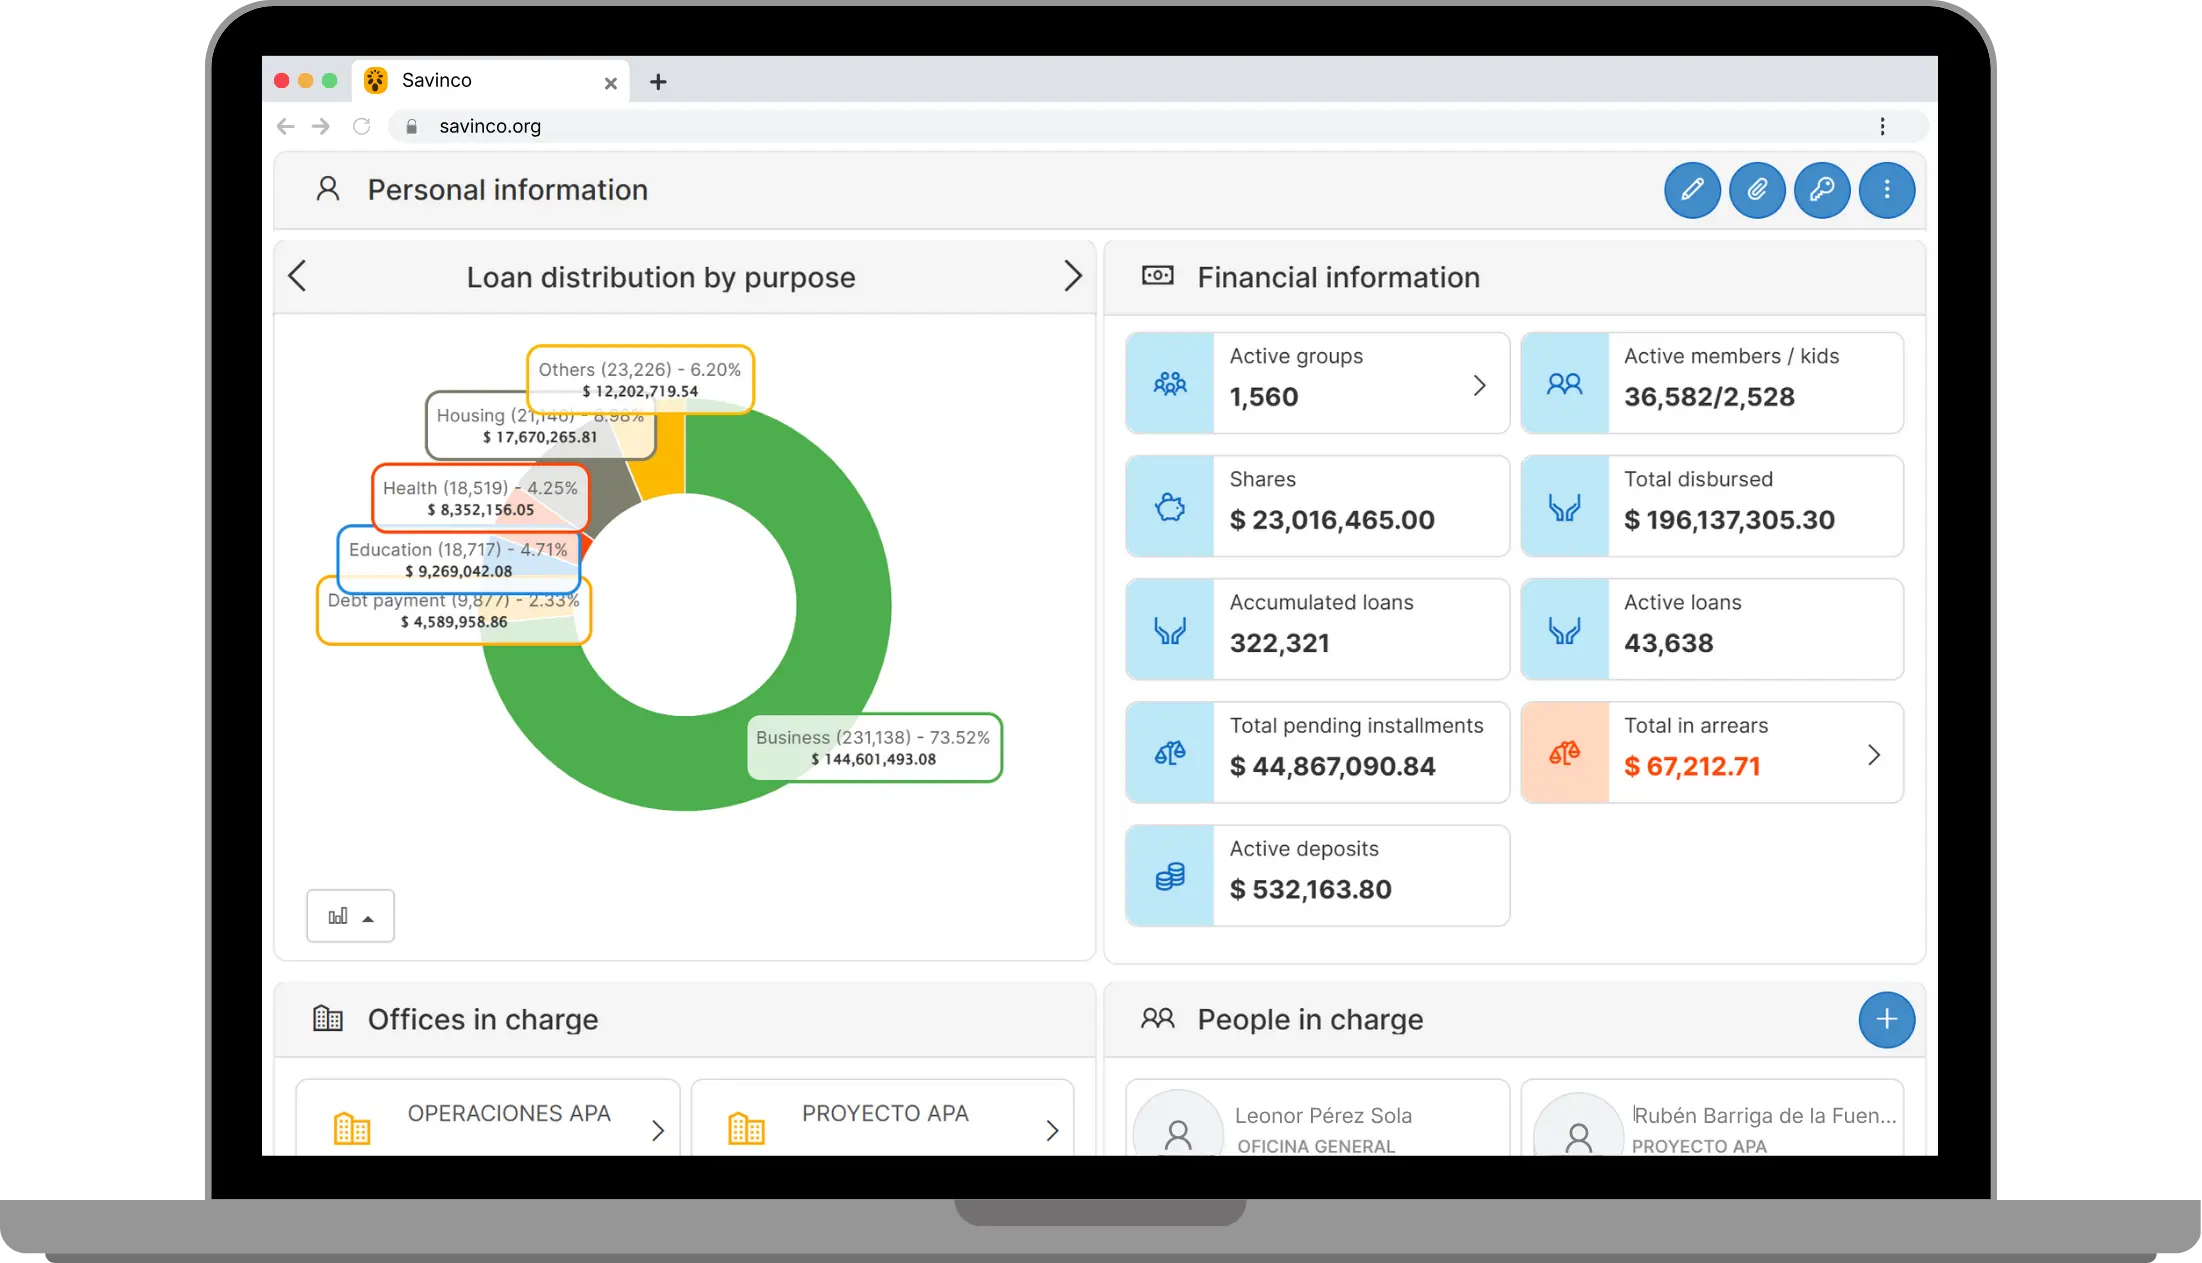This screenshot has width=2202, height=1263.
Task: Go to next chart with right chevron
Action: pyautogui.click(x=1072, y=276)
